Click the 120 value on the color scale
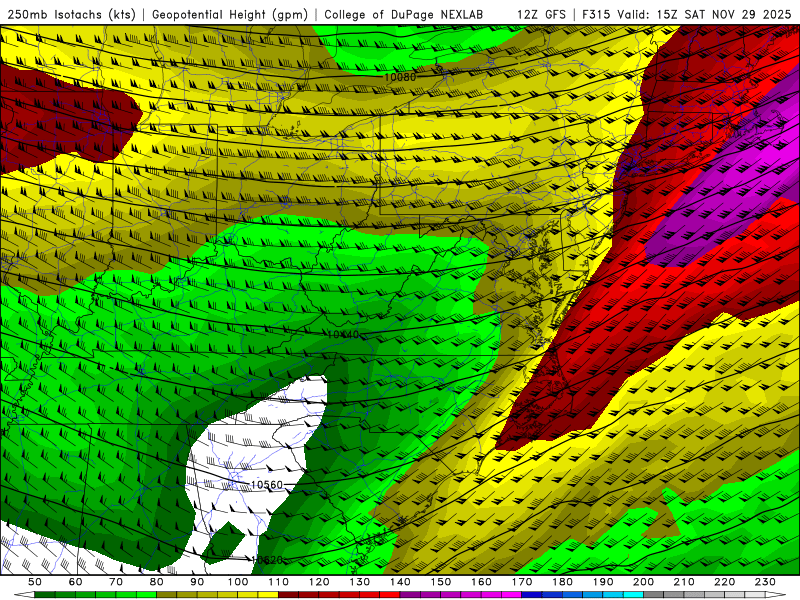The image size is (800, 600). click(319, 582)
